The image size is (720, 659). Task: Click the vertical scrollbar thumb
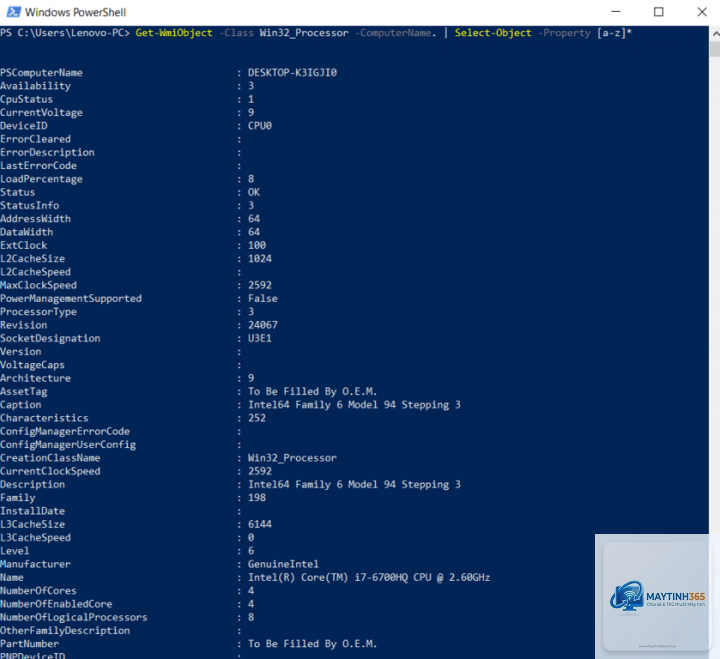(715, 49)
